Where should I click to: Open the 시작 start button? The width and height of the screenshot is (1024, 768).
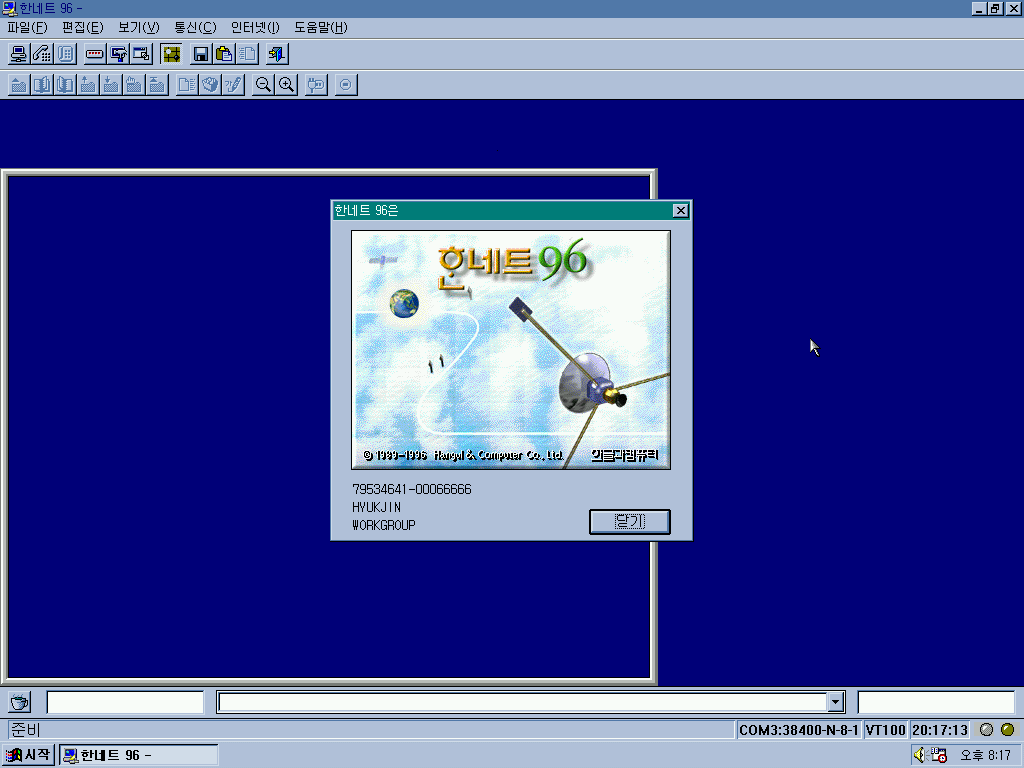click(x=27, y=755)
